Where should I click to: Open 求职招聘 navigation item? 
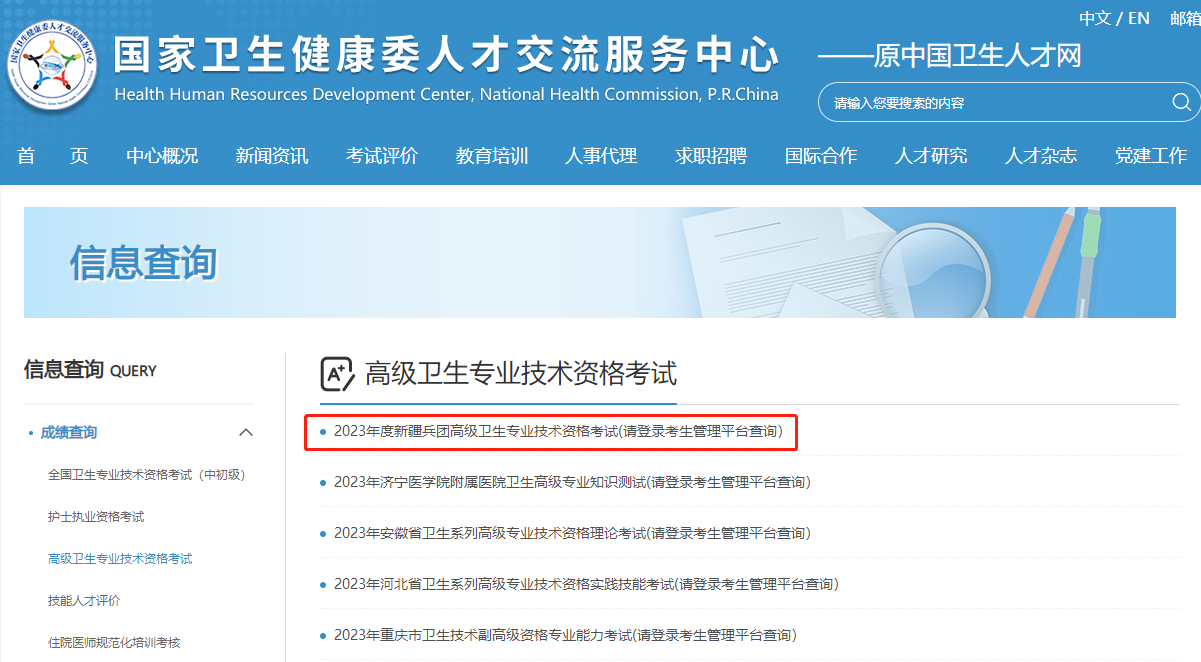point(711,155)
